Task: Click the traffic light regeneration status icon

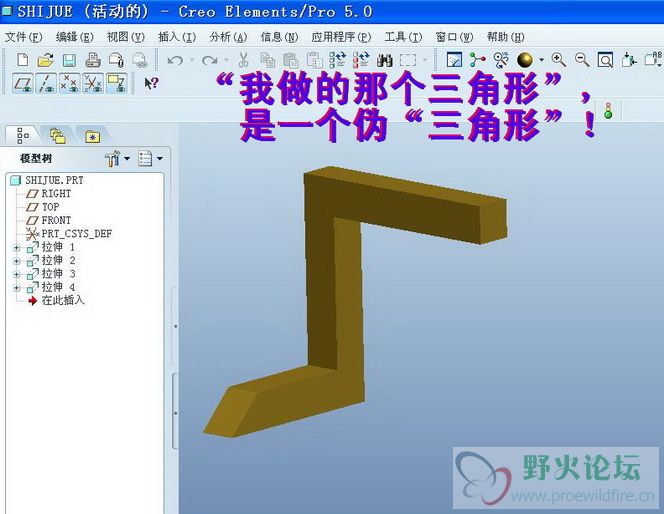Action: (608, 111)
